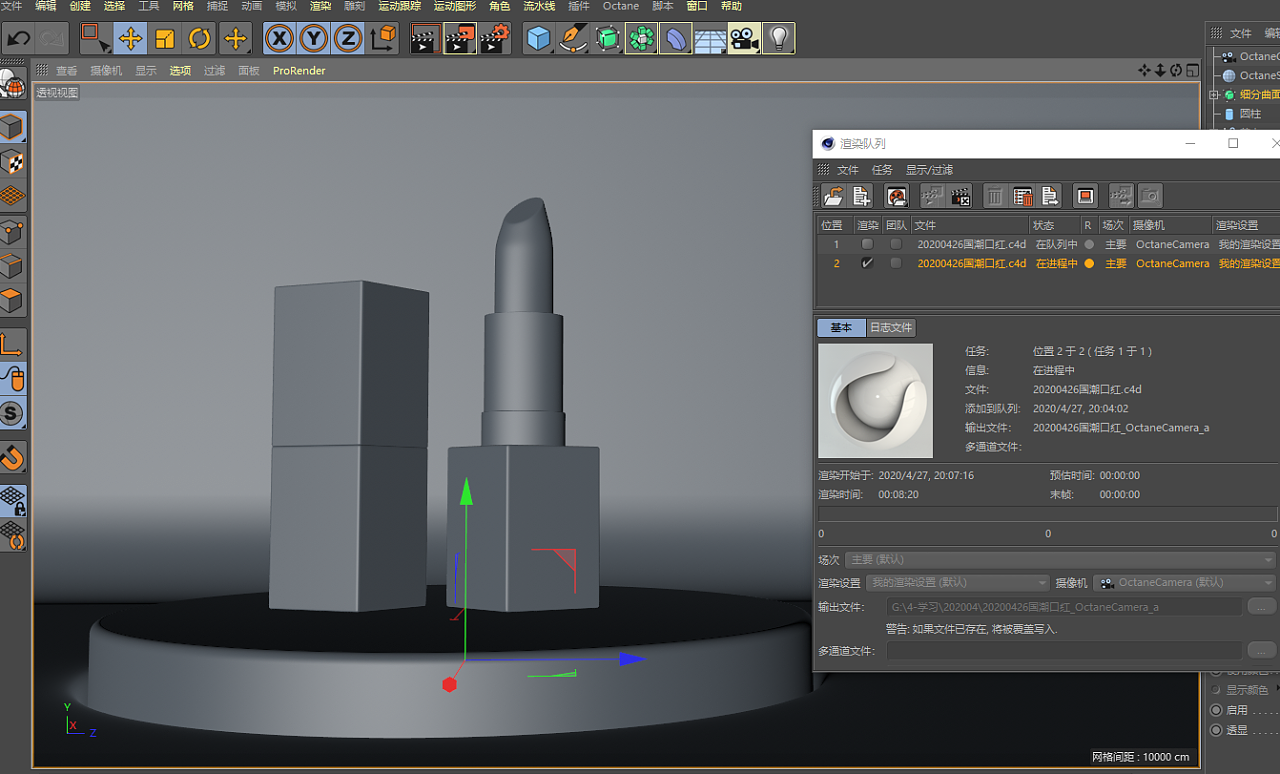Screen dimensions: 1280x774
Task: Select the orange in-progress queue row 2 file
Action: coord(972,264)
